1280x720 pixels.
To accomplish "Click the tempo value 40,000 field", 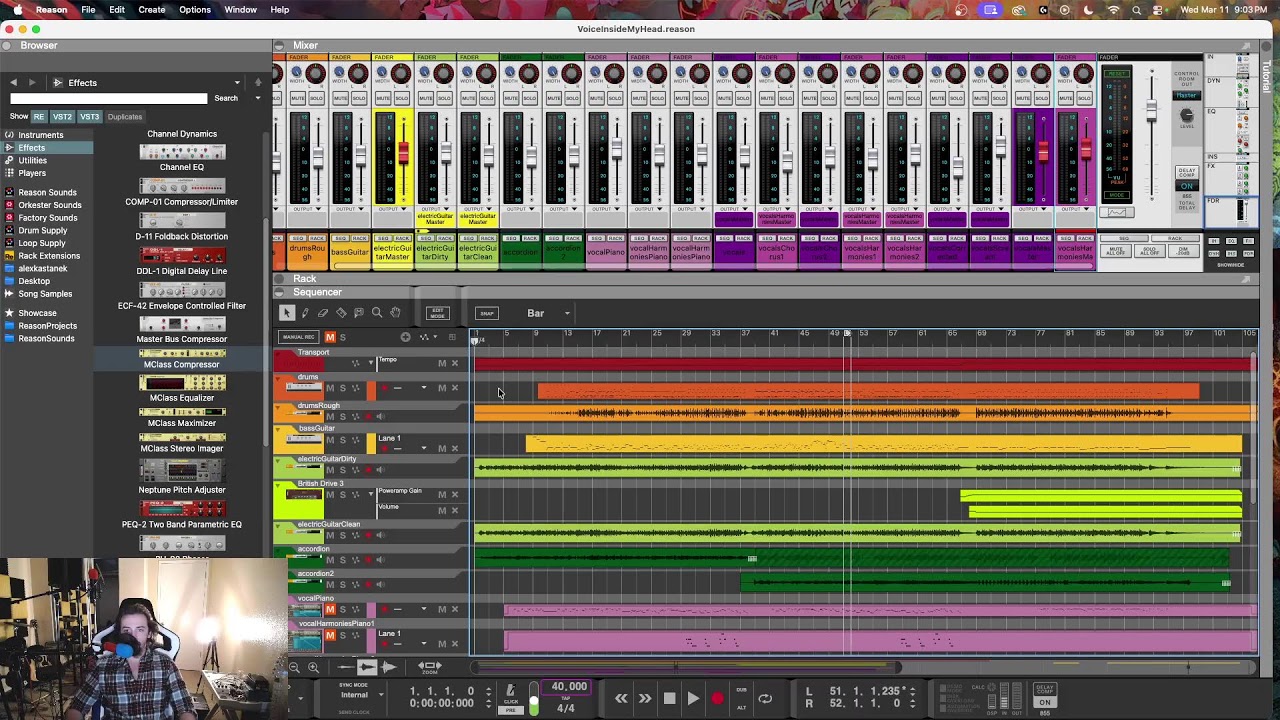I will click(x=569, y=687).
